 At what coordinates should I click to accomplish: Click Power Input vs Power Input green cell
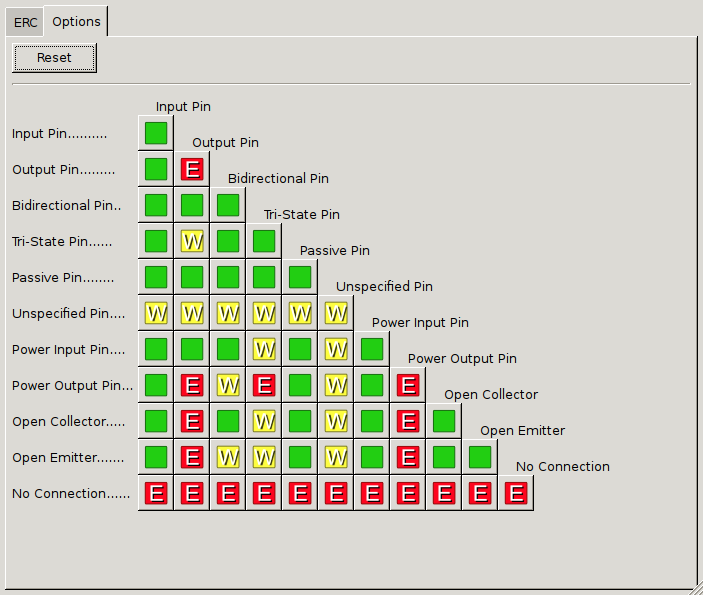372,349
